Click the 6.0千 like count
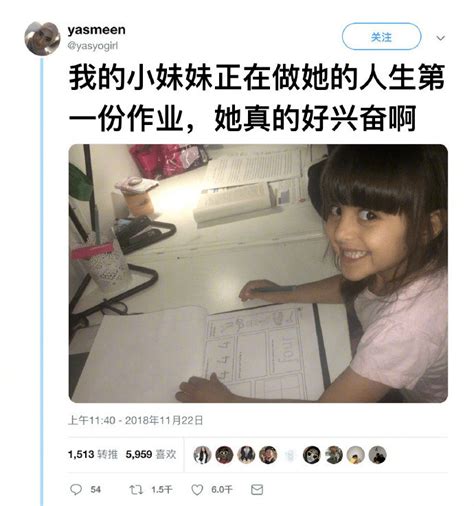 coord(221,490)
